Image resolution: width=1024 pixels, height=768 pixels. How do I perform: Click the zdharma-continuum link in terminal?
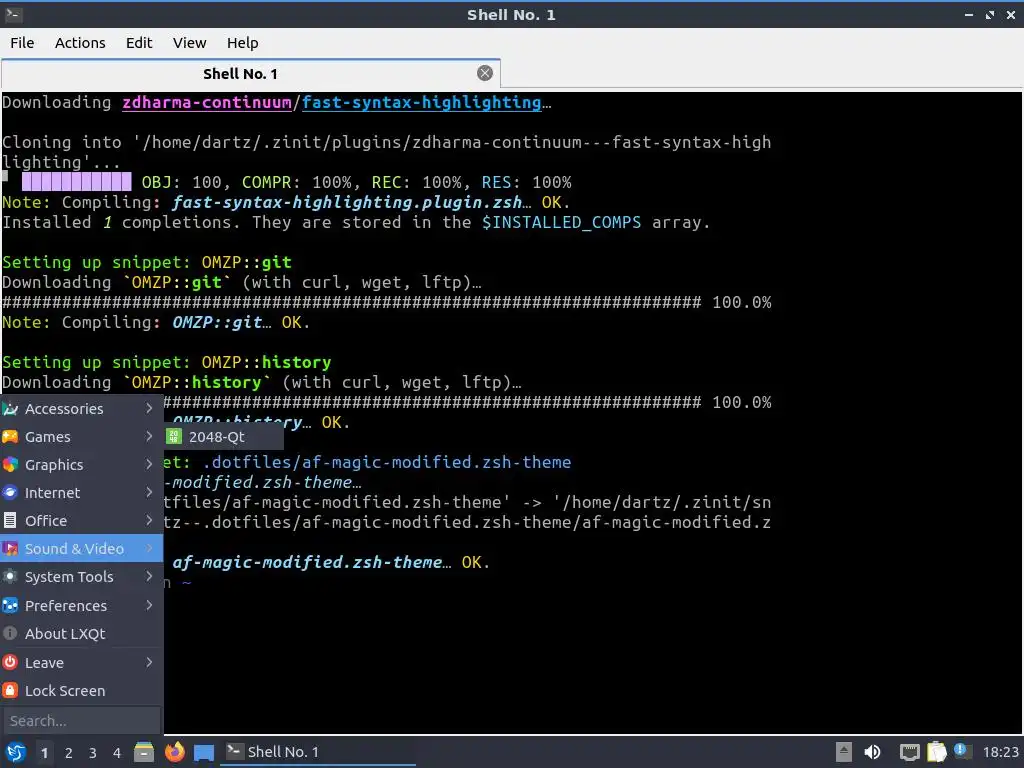click(x=207, y=103)
